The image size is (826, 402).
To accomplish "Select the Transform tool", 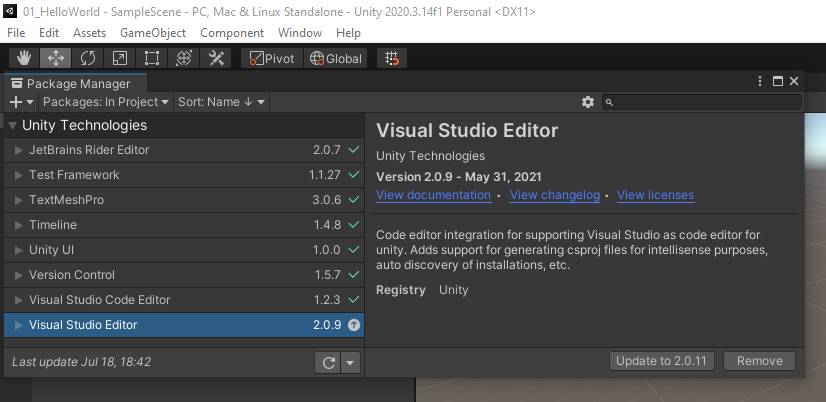I will coord(184,58).
